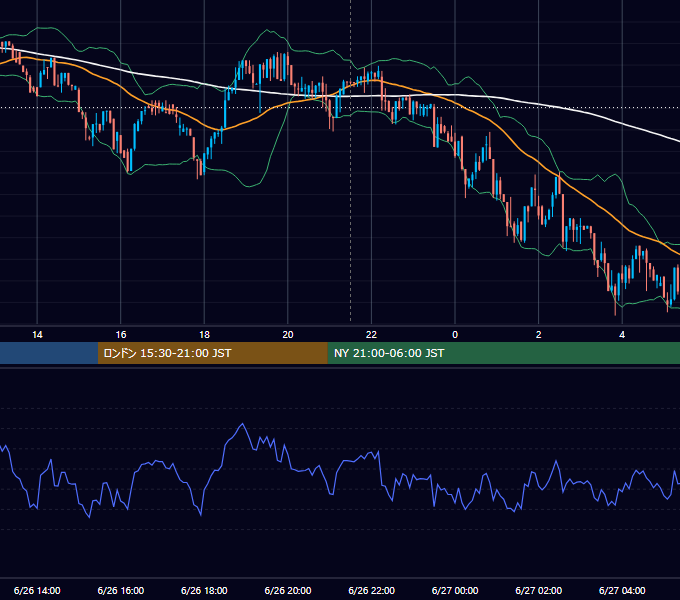Click the 0 midnight label on the chart axis
Screen dimensions: 680x600
pos(455,335)
